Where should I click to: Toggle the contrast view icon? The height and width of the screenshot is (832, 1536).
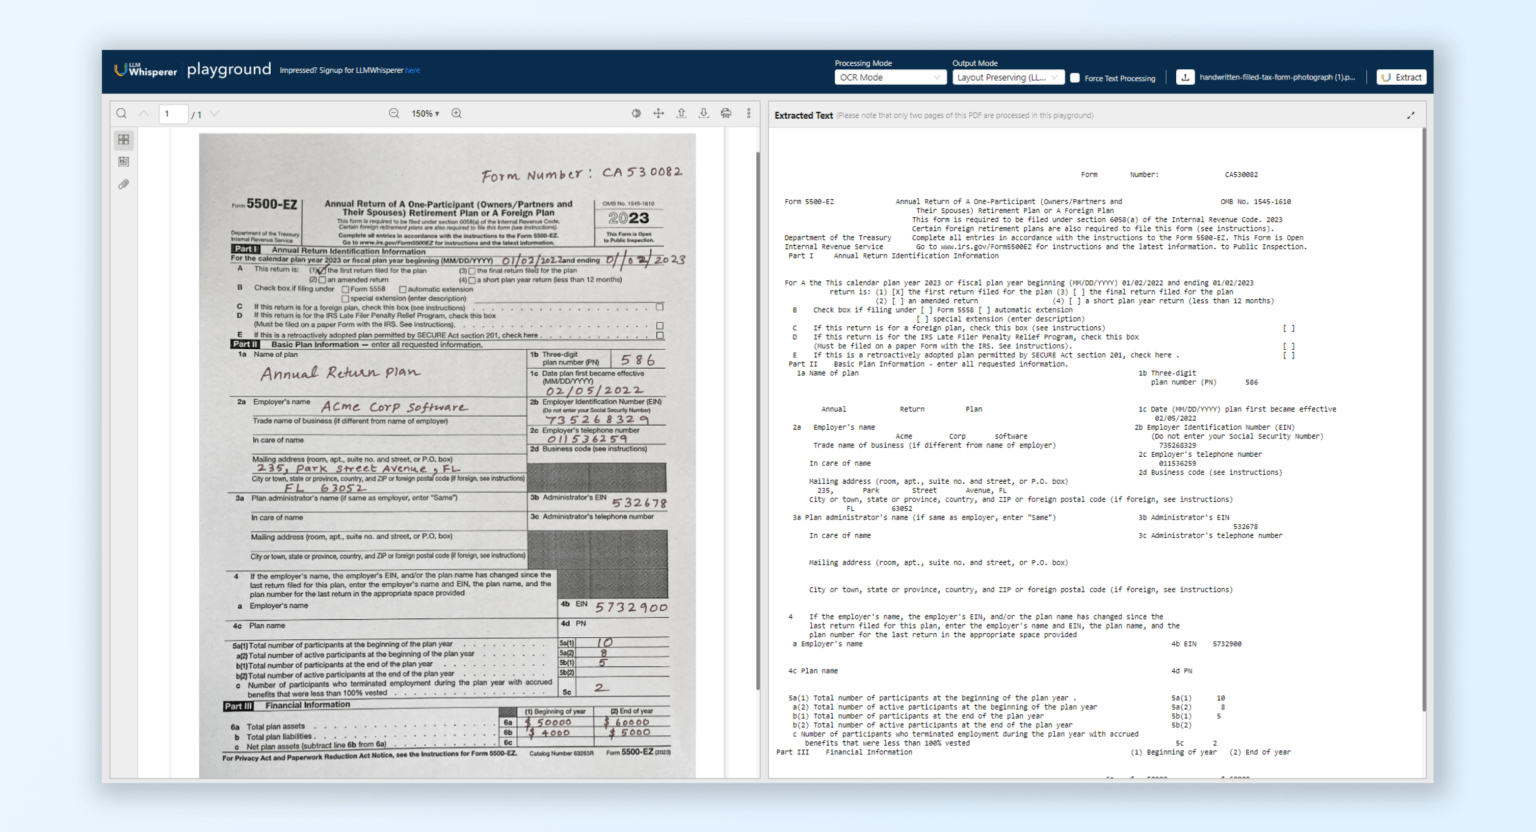point(637,113)
